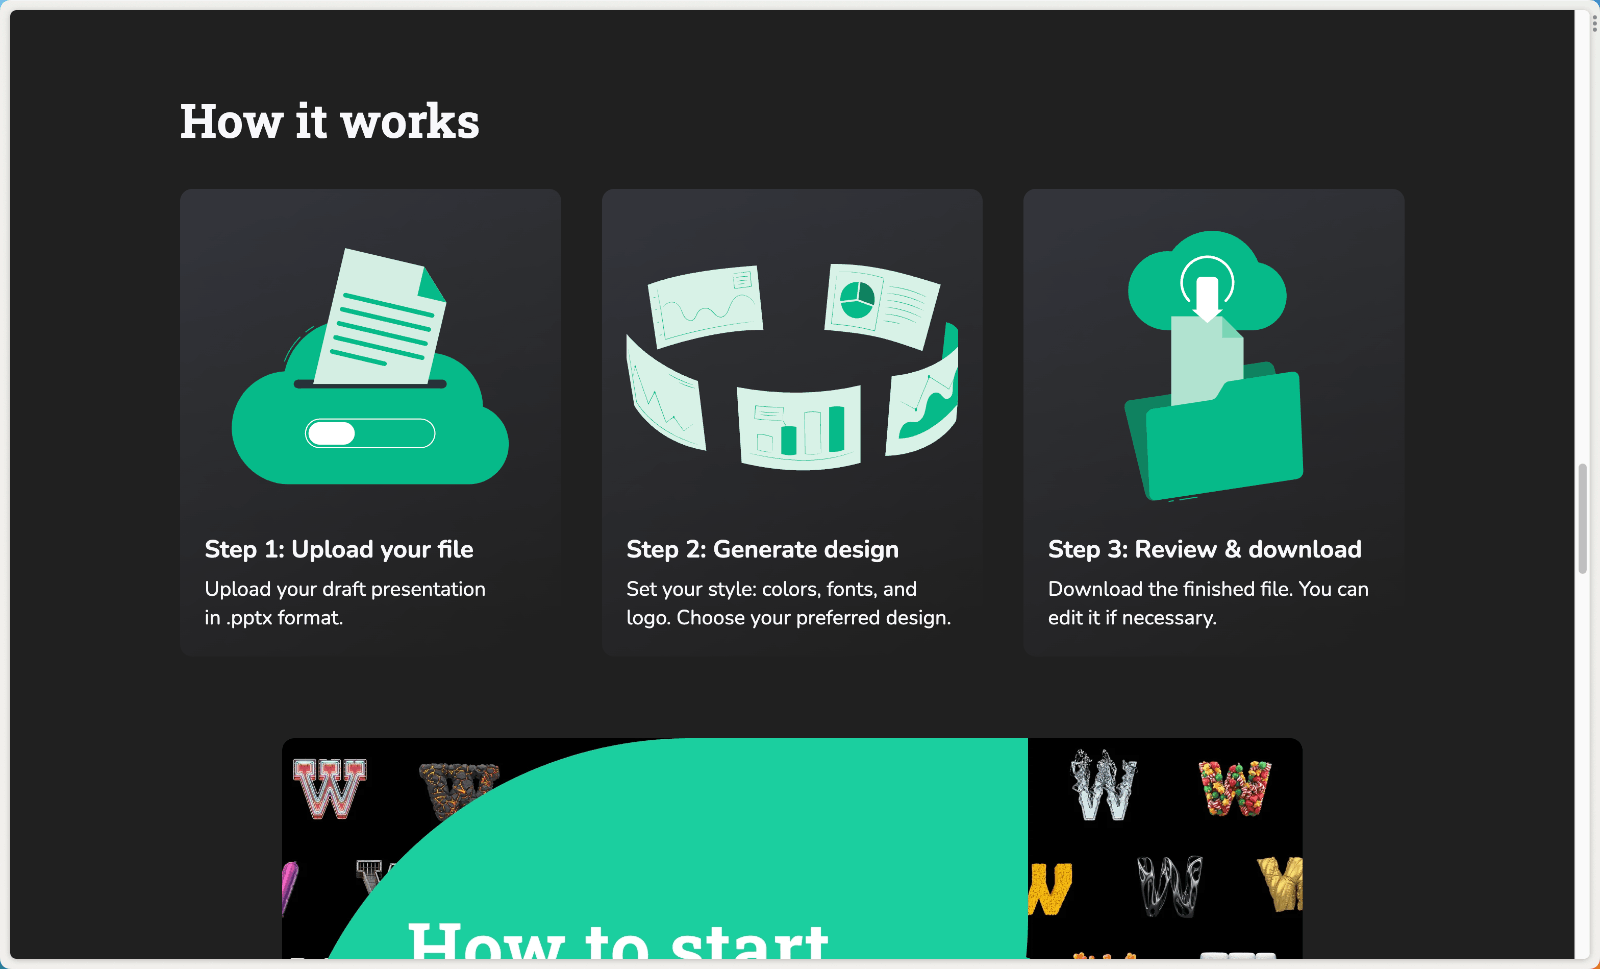Click the cloud upload document illustration
This screenshot has height=969, width=1600.
pyautogui.click(x=370, y=366)
